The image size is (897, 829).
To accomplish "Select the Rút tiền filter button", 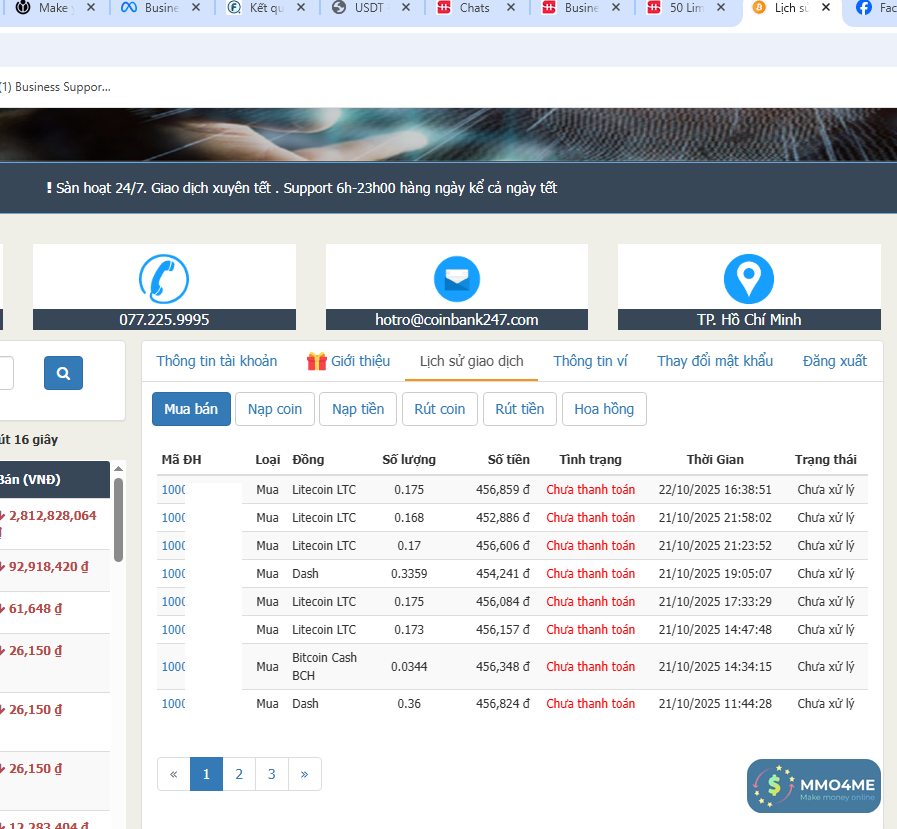I will point(519,409).
